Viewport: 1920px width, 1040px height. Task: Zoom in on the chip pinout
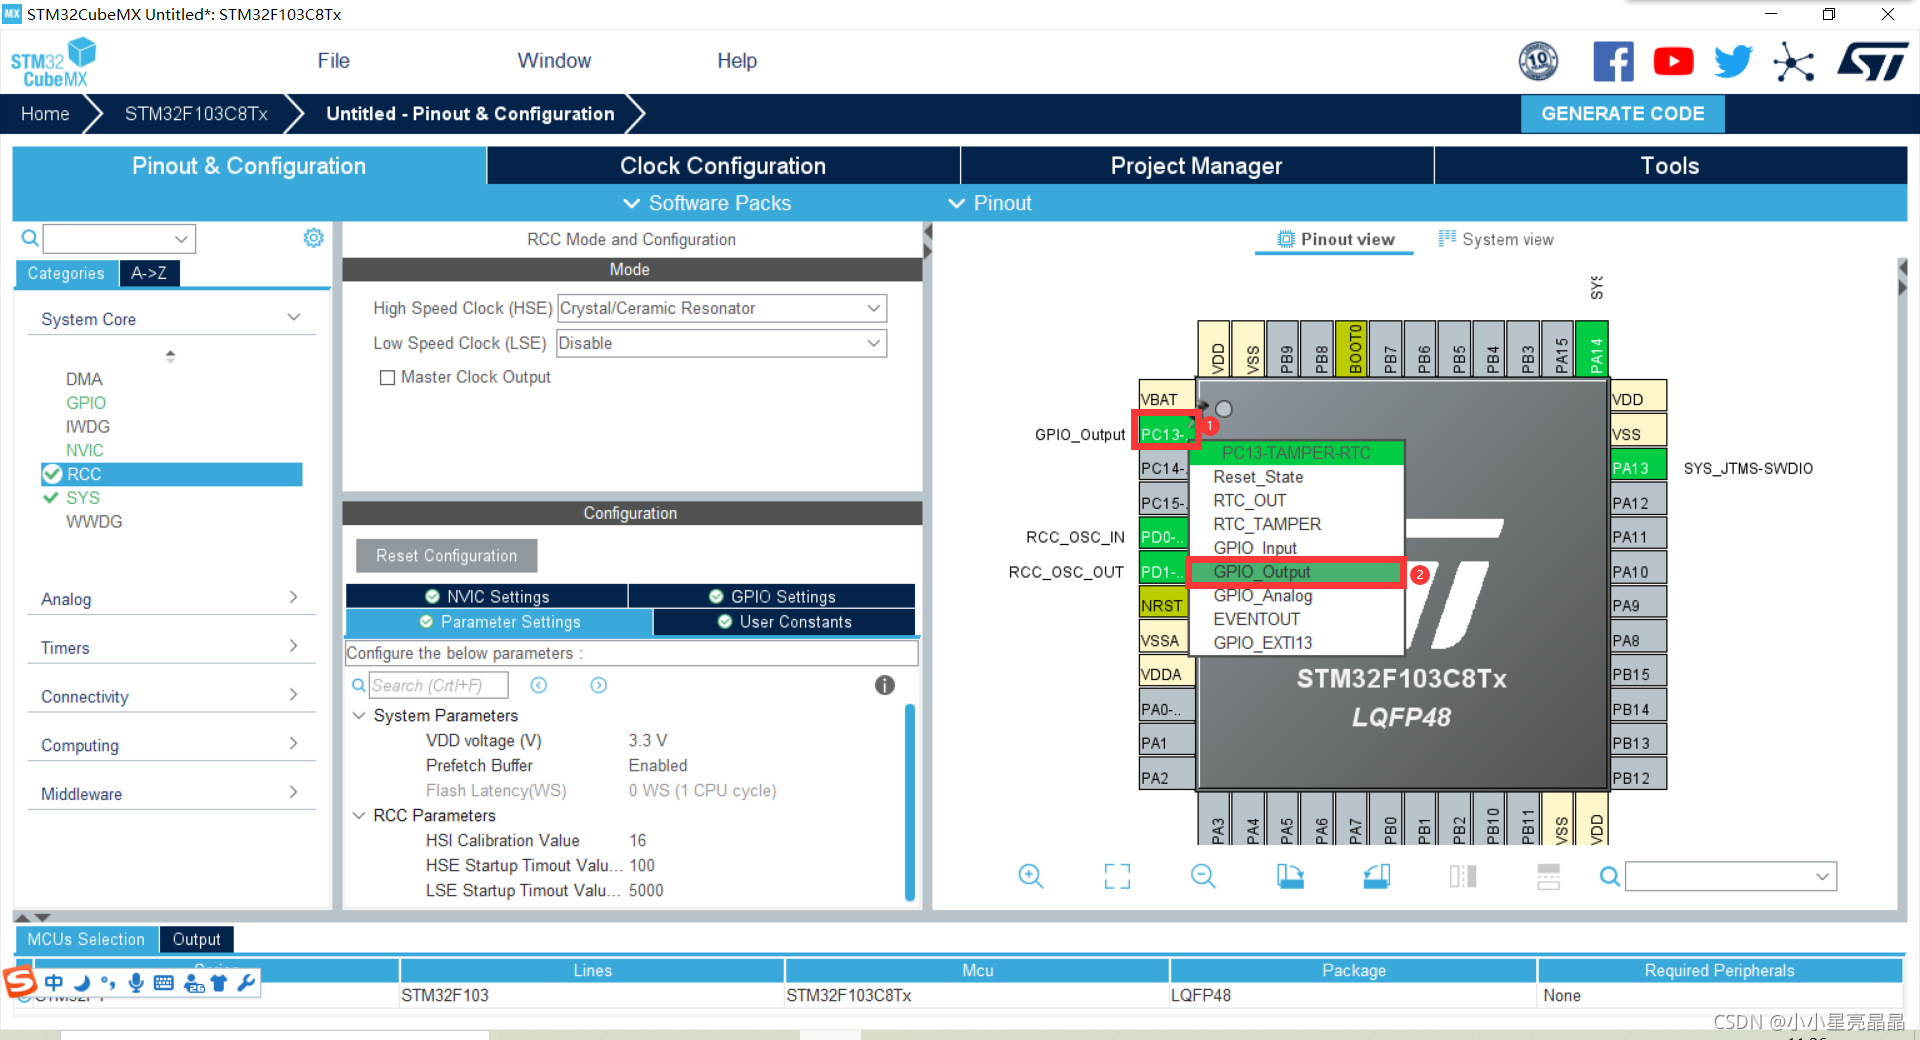click(x=1030, y=877)
